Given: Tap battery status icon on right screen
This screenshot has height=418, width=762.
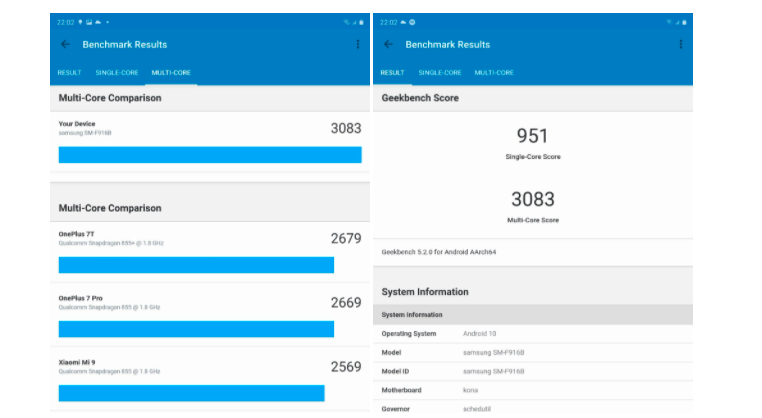Looking at the screenshot, I should (686, 22).
